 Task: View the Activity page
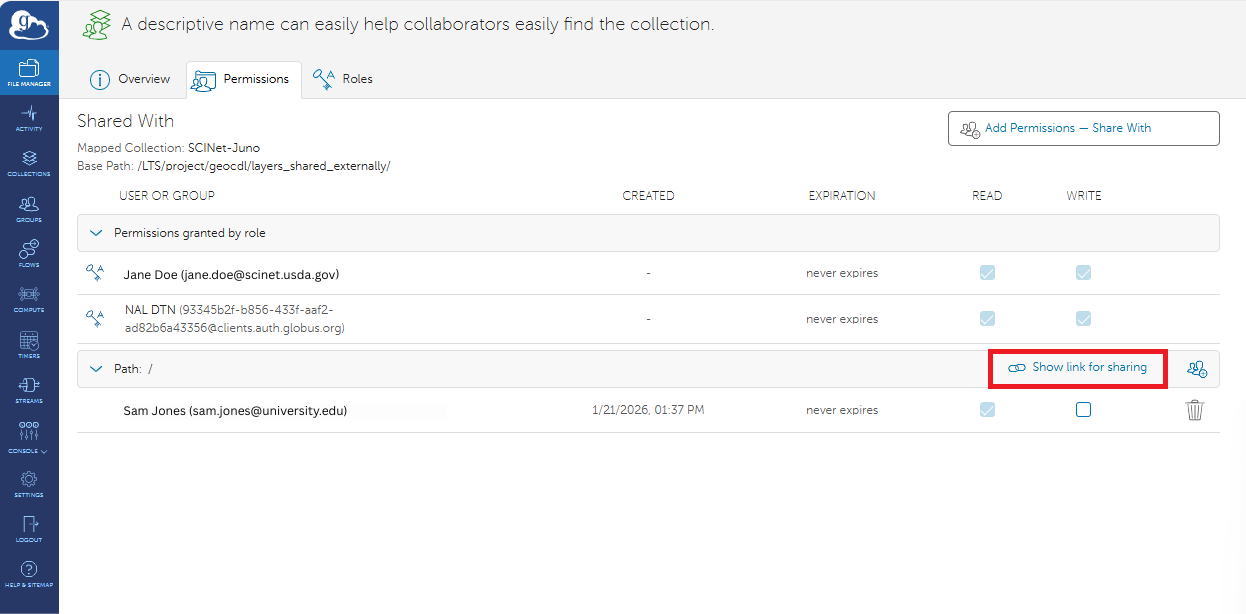[x=29, y=118]
